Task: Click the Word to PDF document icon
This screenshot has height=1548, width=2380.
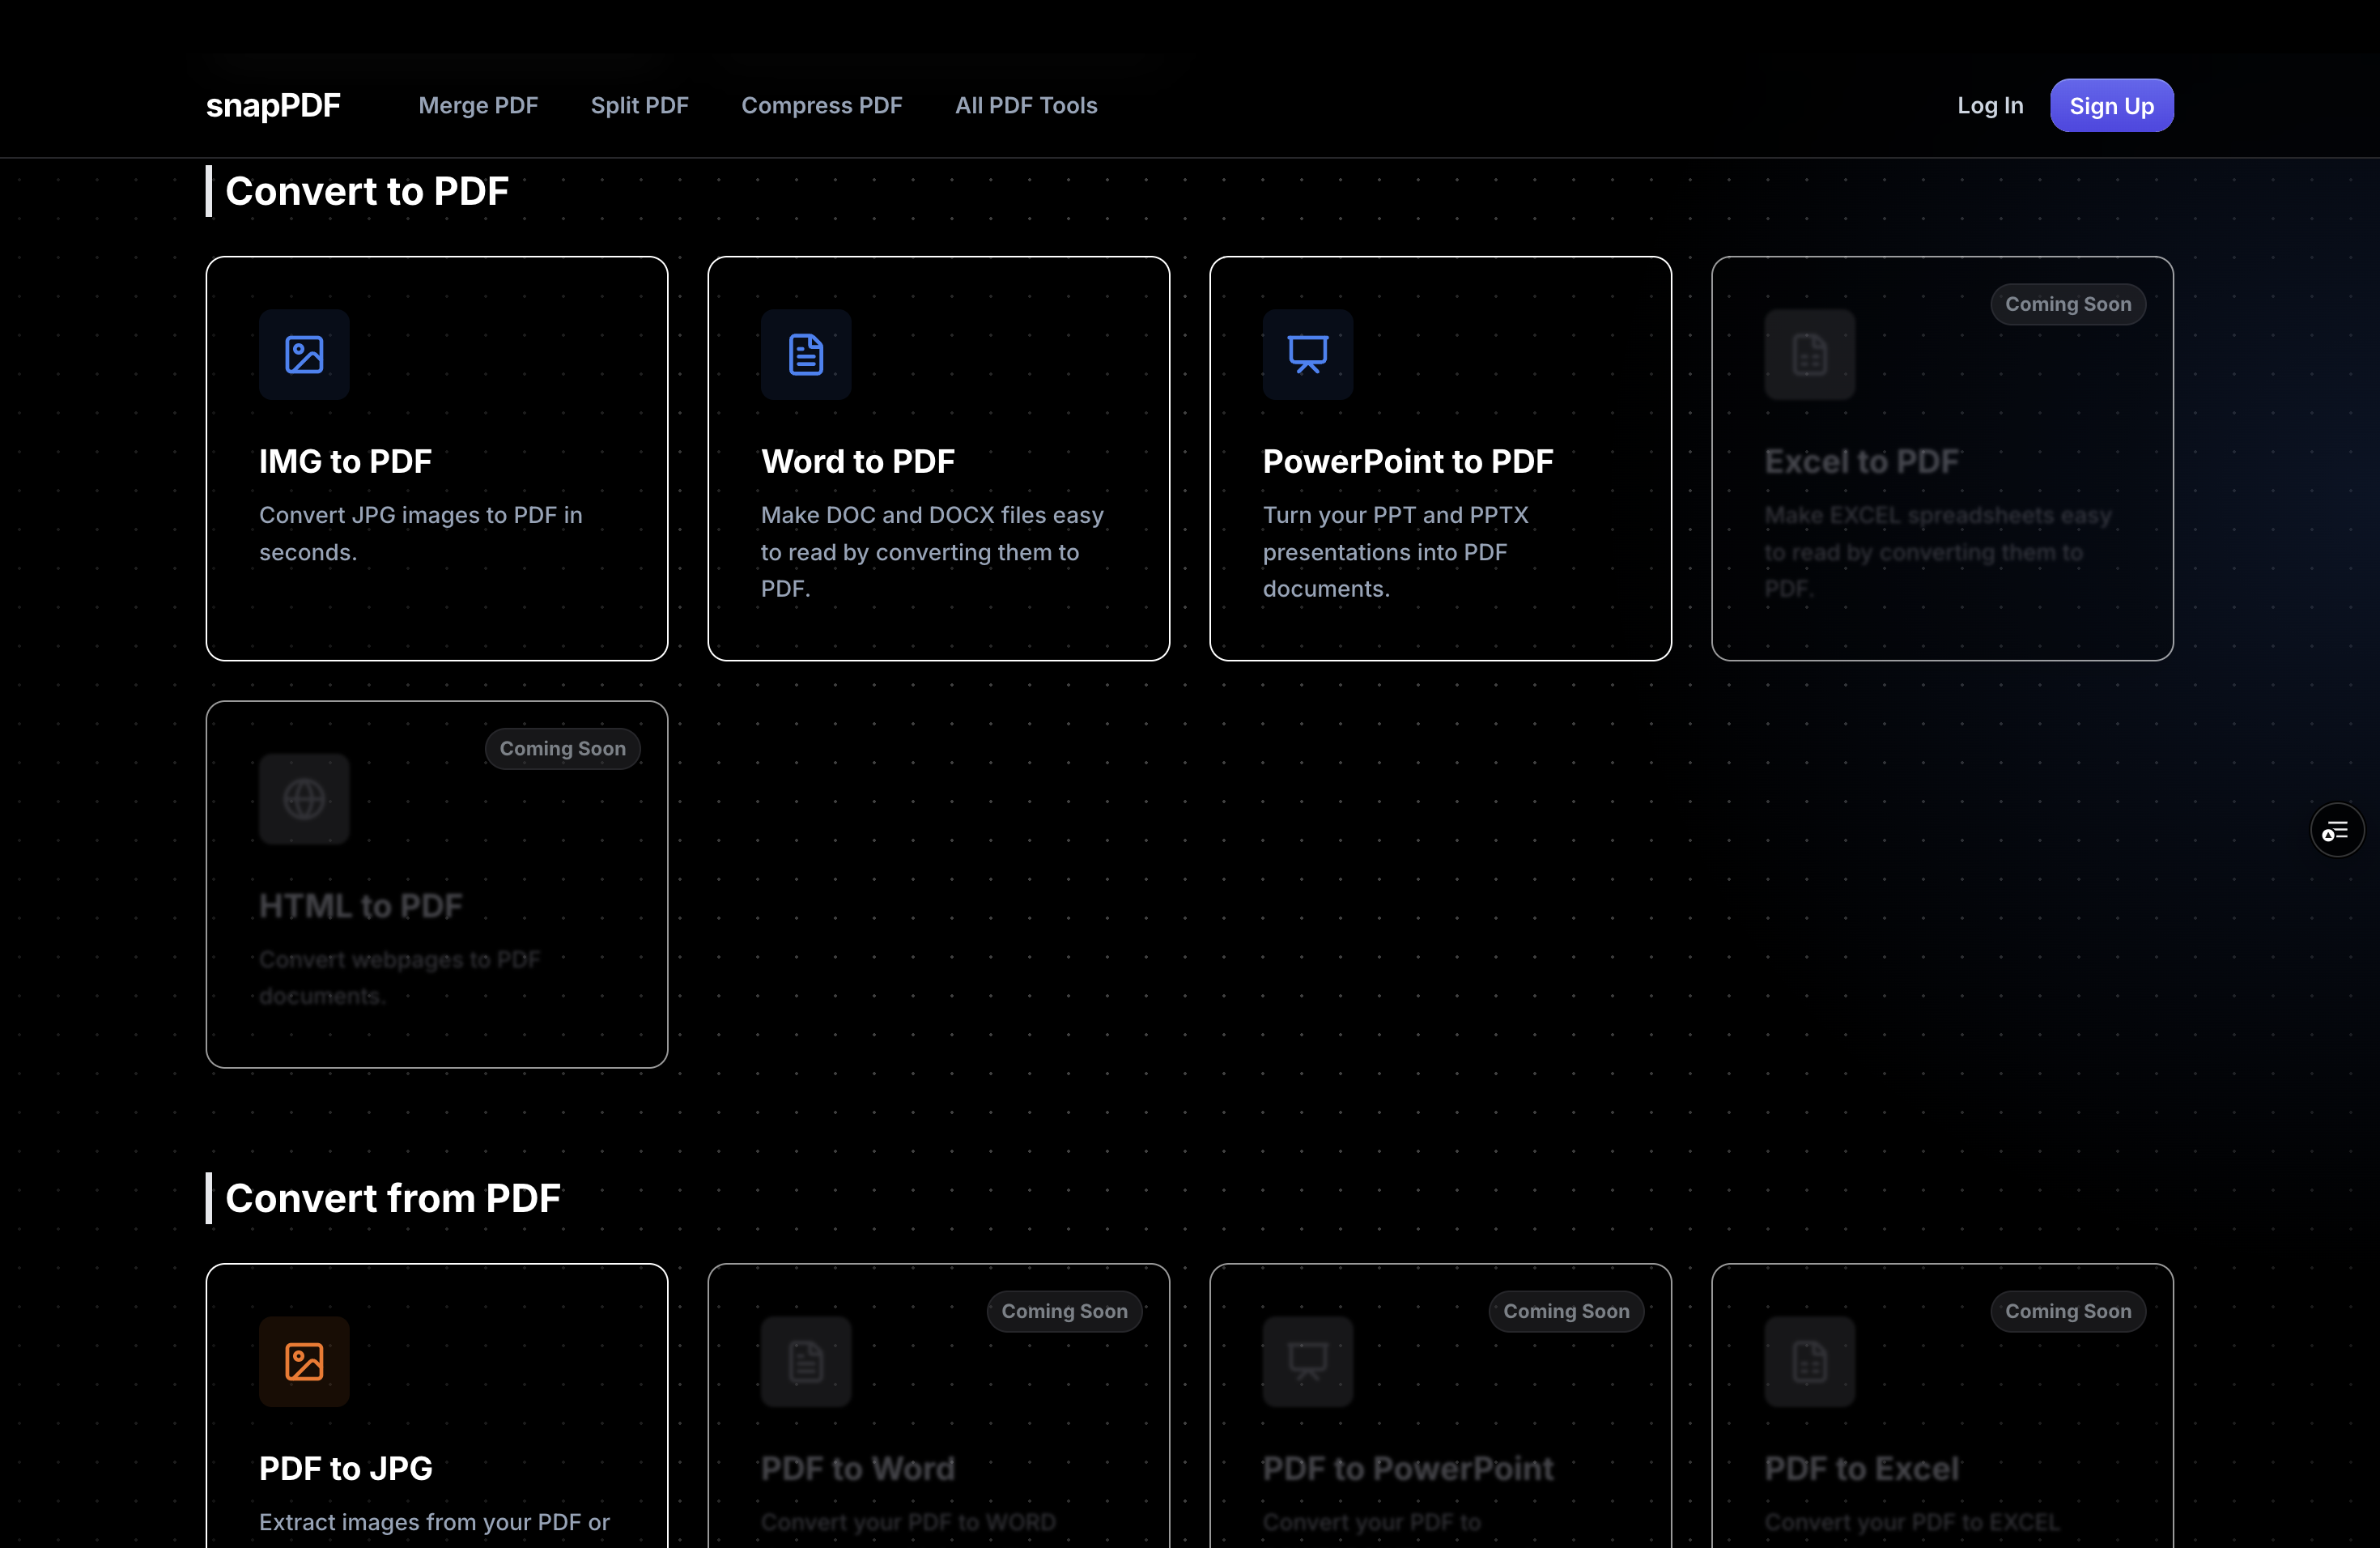Action: (x=806, y=354)
